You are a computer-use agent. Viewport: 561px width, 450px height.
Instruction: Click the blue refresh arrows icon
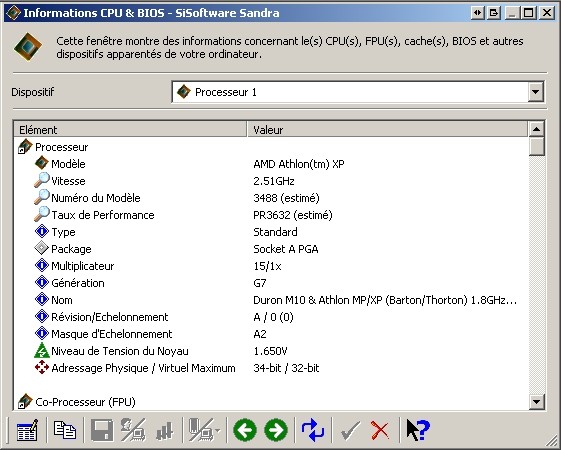click(x=313, y=430)
